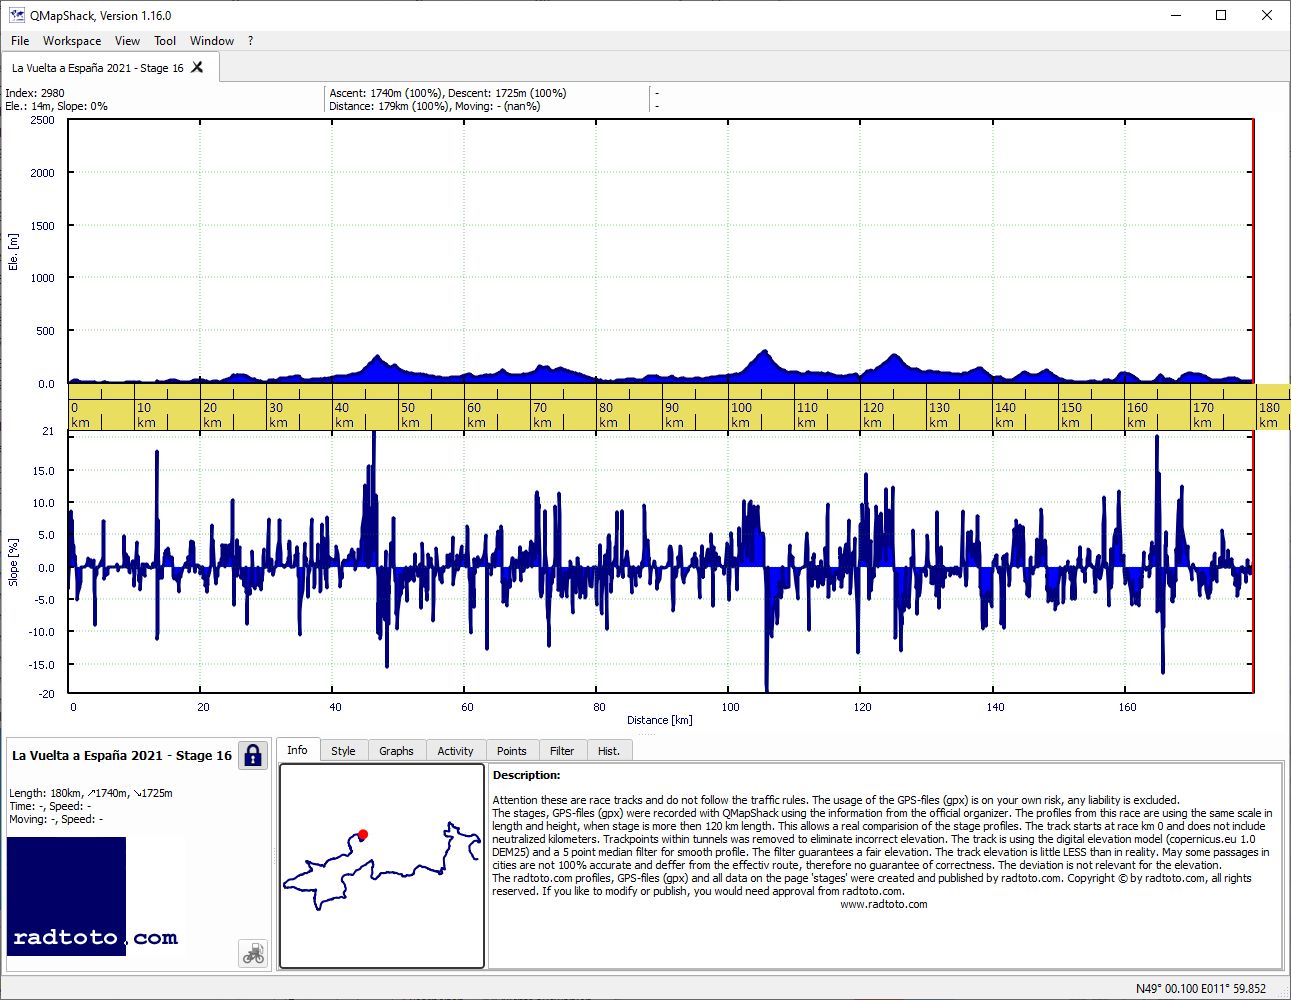Click the QMapShack app icon in title bar
Viewport: 1291px width, 1000px height.
(16, 15)
